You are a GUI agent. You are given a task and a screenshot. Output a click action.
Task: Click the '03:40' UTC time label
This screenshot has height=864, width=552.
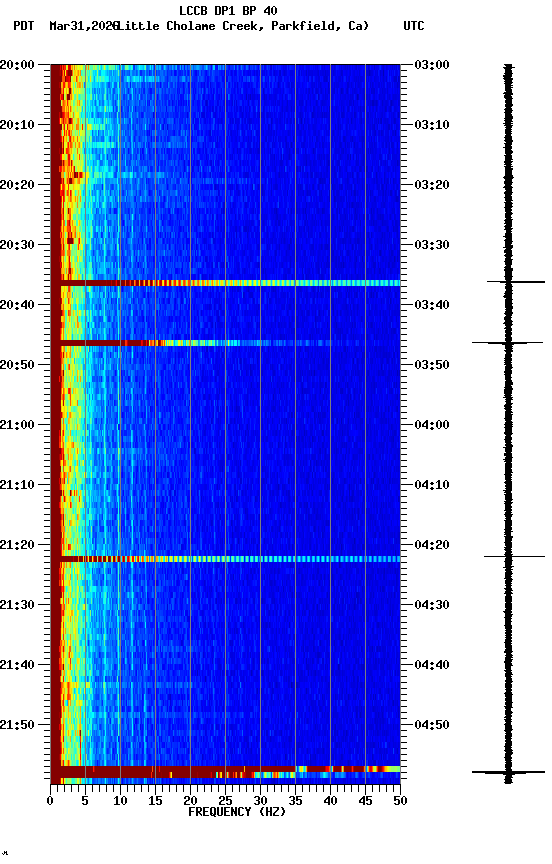point(432,305)
